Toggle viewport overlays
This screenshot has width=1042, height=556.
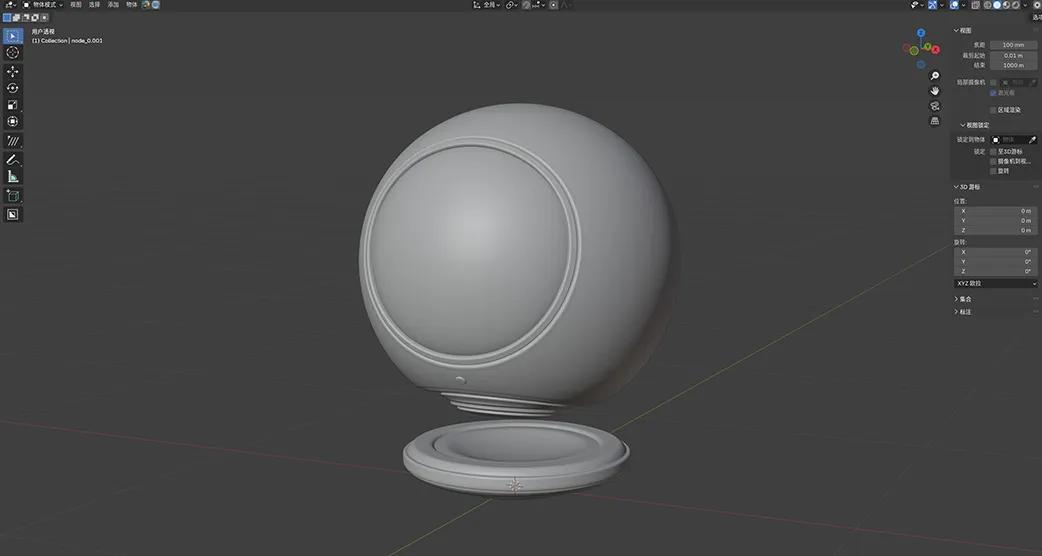tap(954, 5)
